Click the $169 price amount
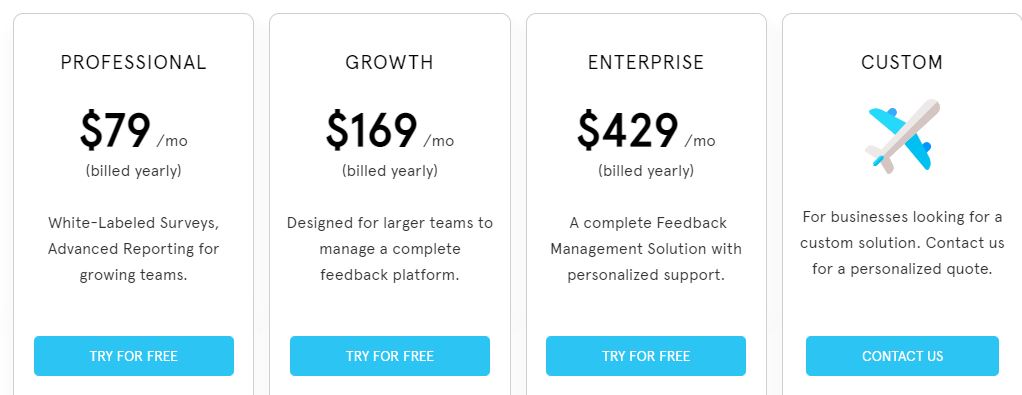Viewport: 1022px width, 395px height. [x=372, y=131]
